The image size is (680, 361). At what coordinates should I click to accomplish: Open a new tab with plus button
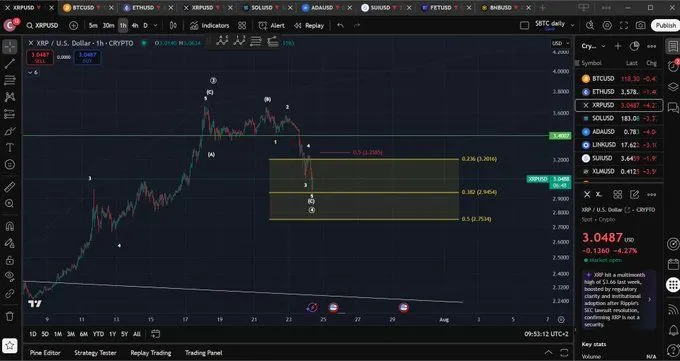click(x=543, y=8)
